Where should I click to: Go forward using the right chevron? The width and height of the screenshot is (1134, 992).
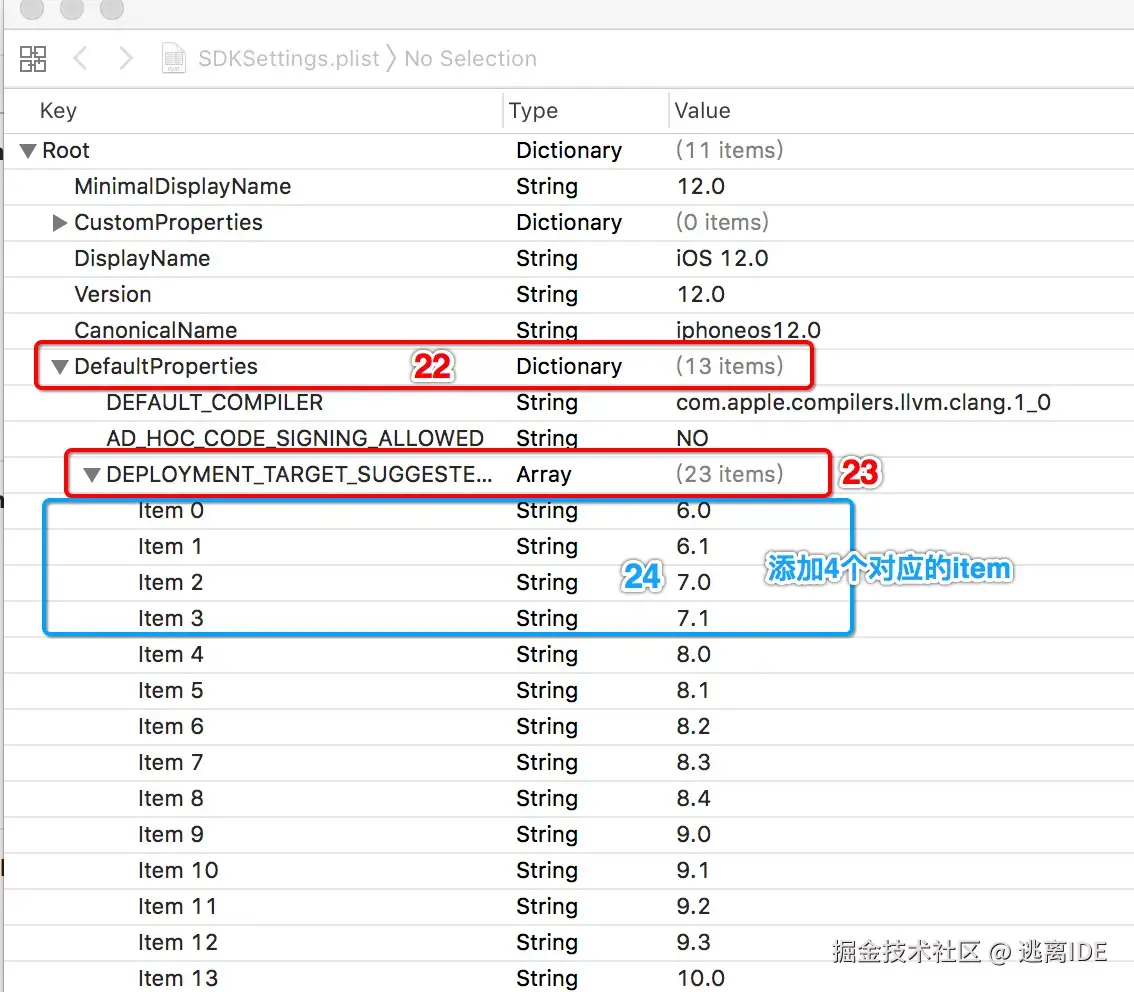[x=126, y=59]
